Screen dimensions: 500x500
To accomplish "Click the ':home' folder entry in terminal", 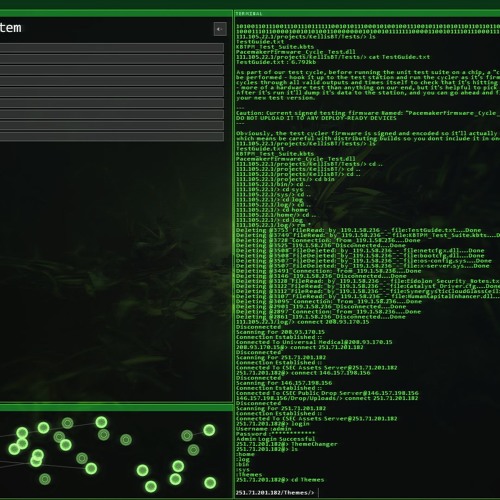I will click(245, 454).
